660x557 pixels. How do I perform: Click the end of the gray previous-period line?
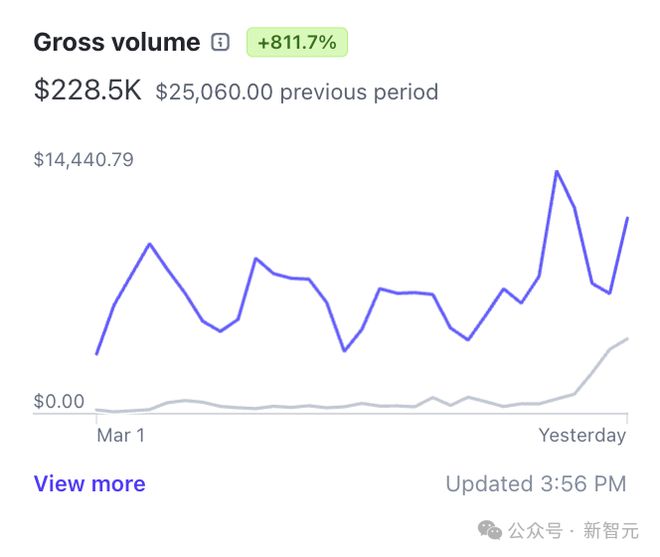627,338
